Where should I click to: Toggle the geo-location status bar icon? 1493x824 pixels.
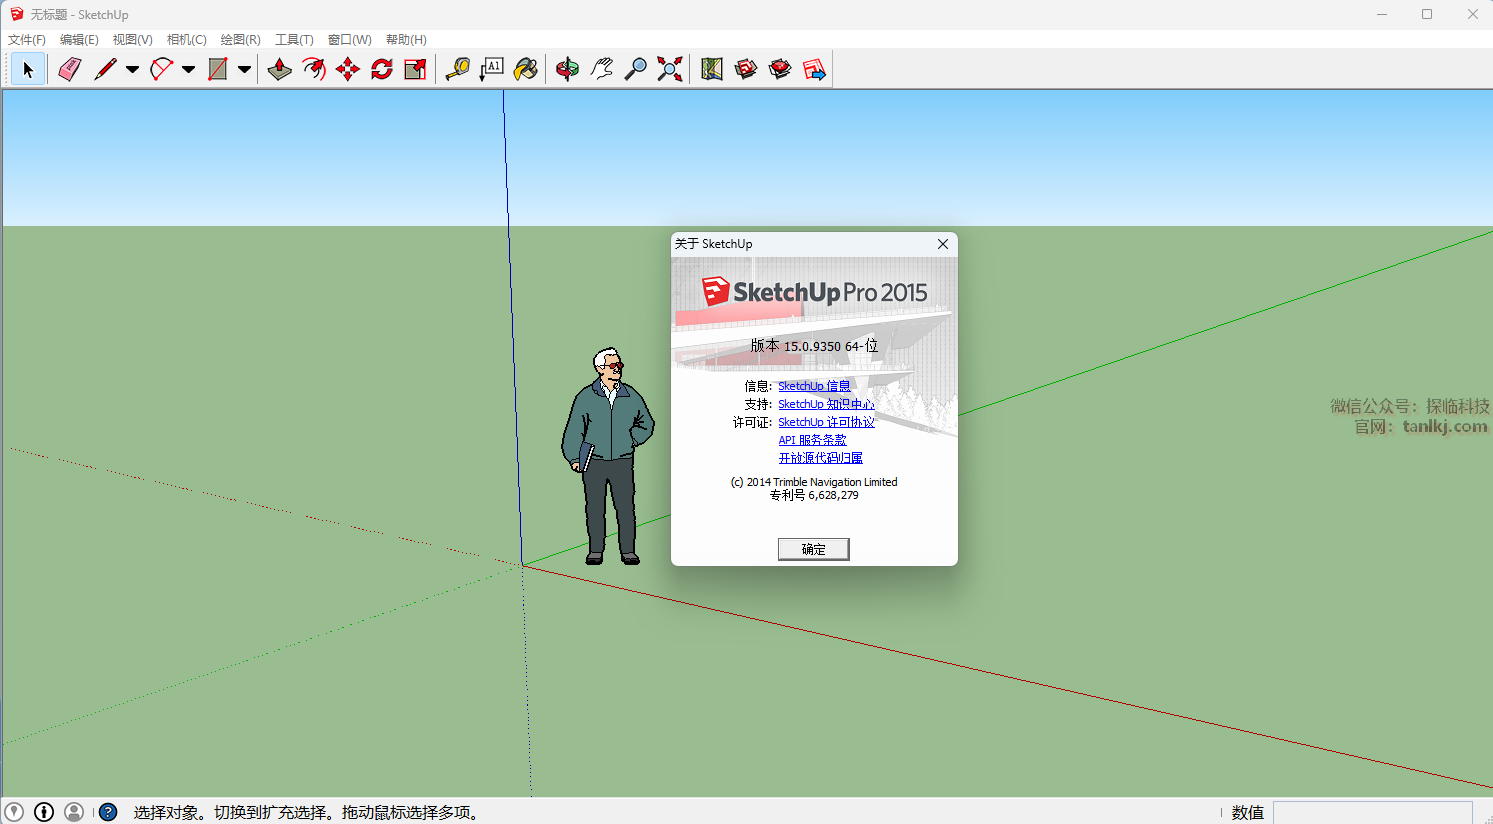(14, 812)
